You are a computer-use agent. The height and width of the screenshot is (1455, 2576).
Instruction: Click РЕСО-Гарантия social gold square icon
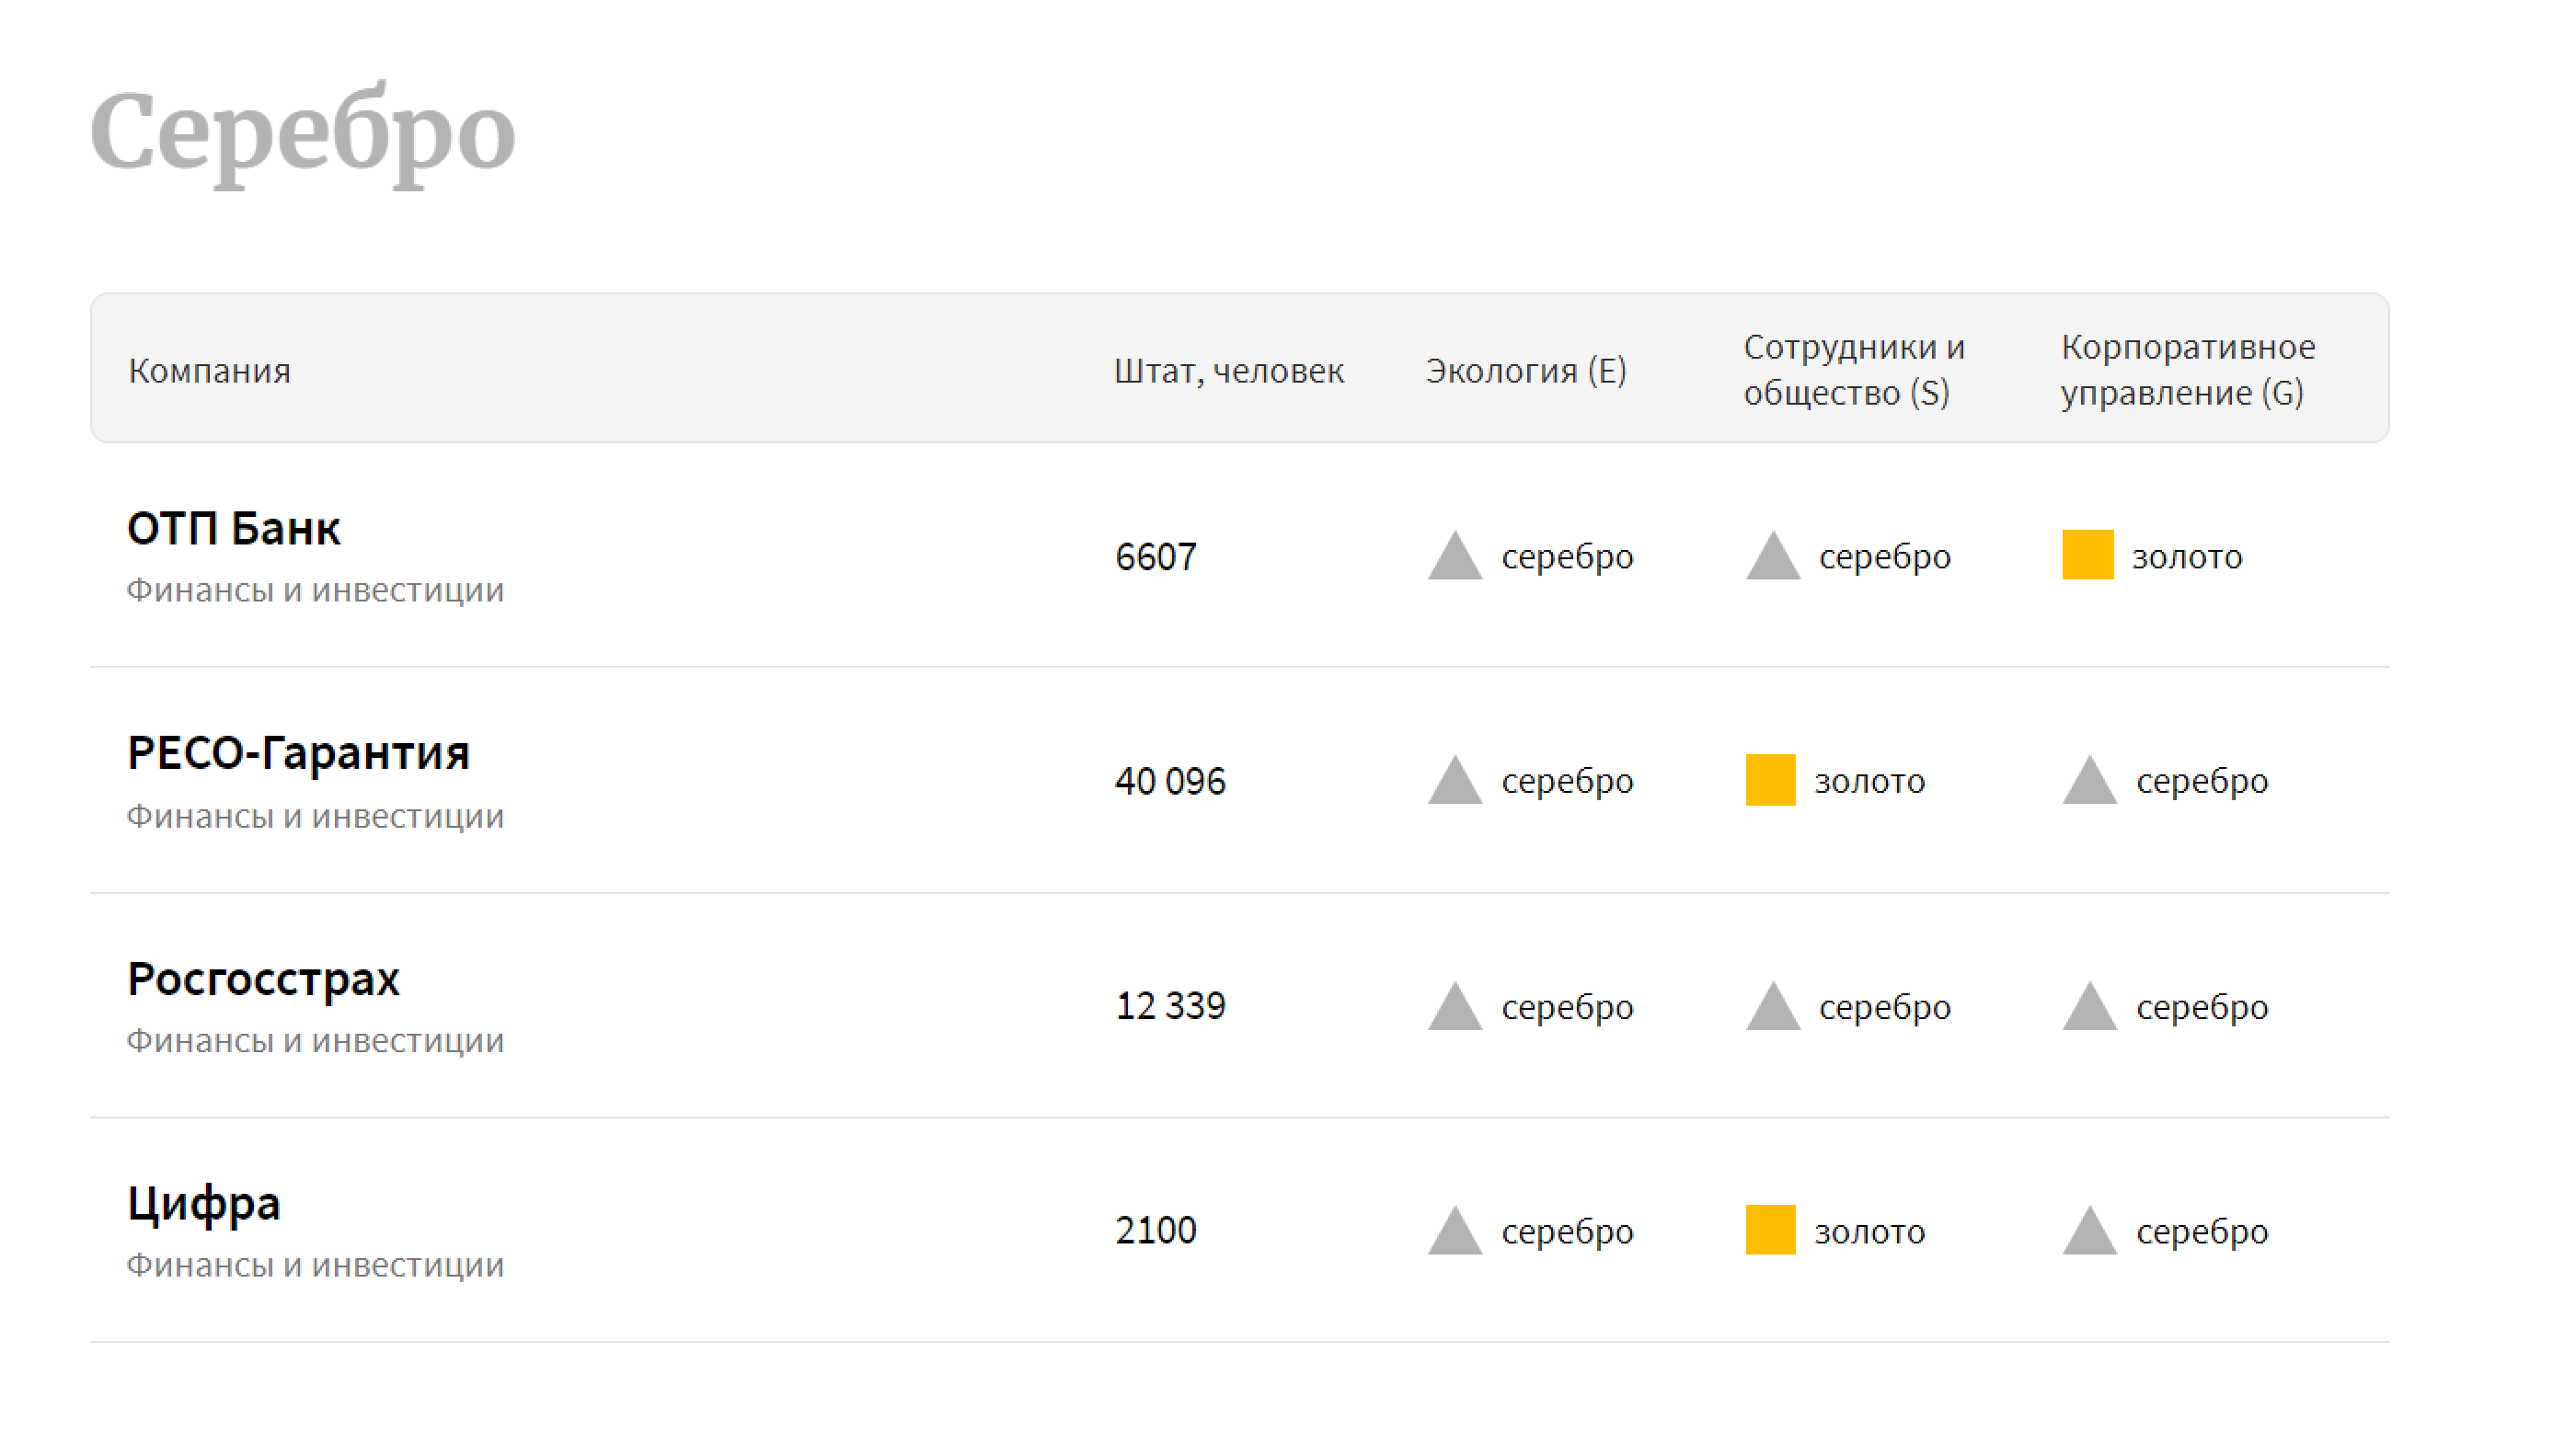(1770, 780)
